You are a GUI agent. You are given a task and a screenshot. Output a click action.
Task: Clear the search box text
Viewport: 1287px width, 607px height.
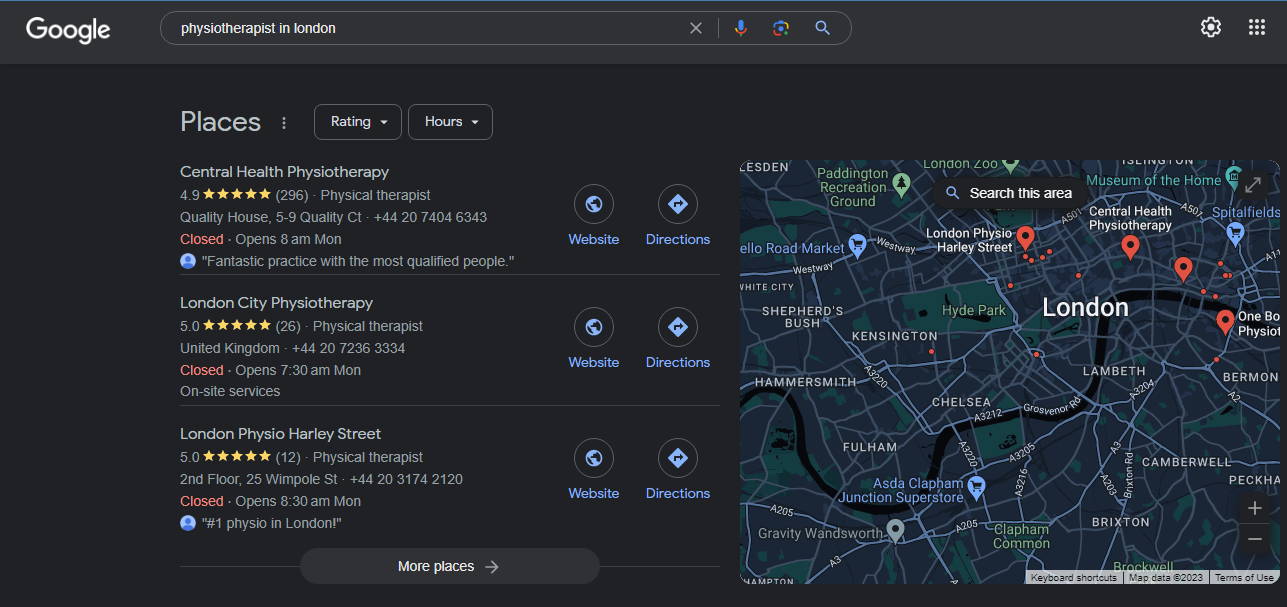696,28
